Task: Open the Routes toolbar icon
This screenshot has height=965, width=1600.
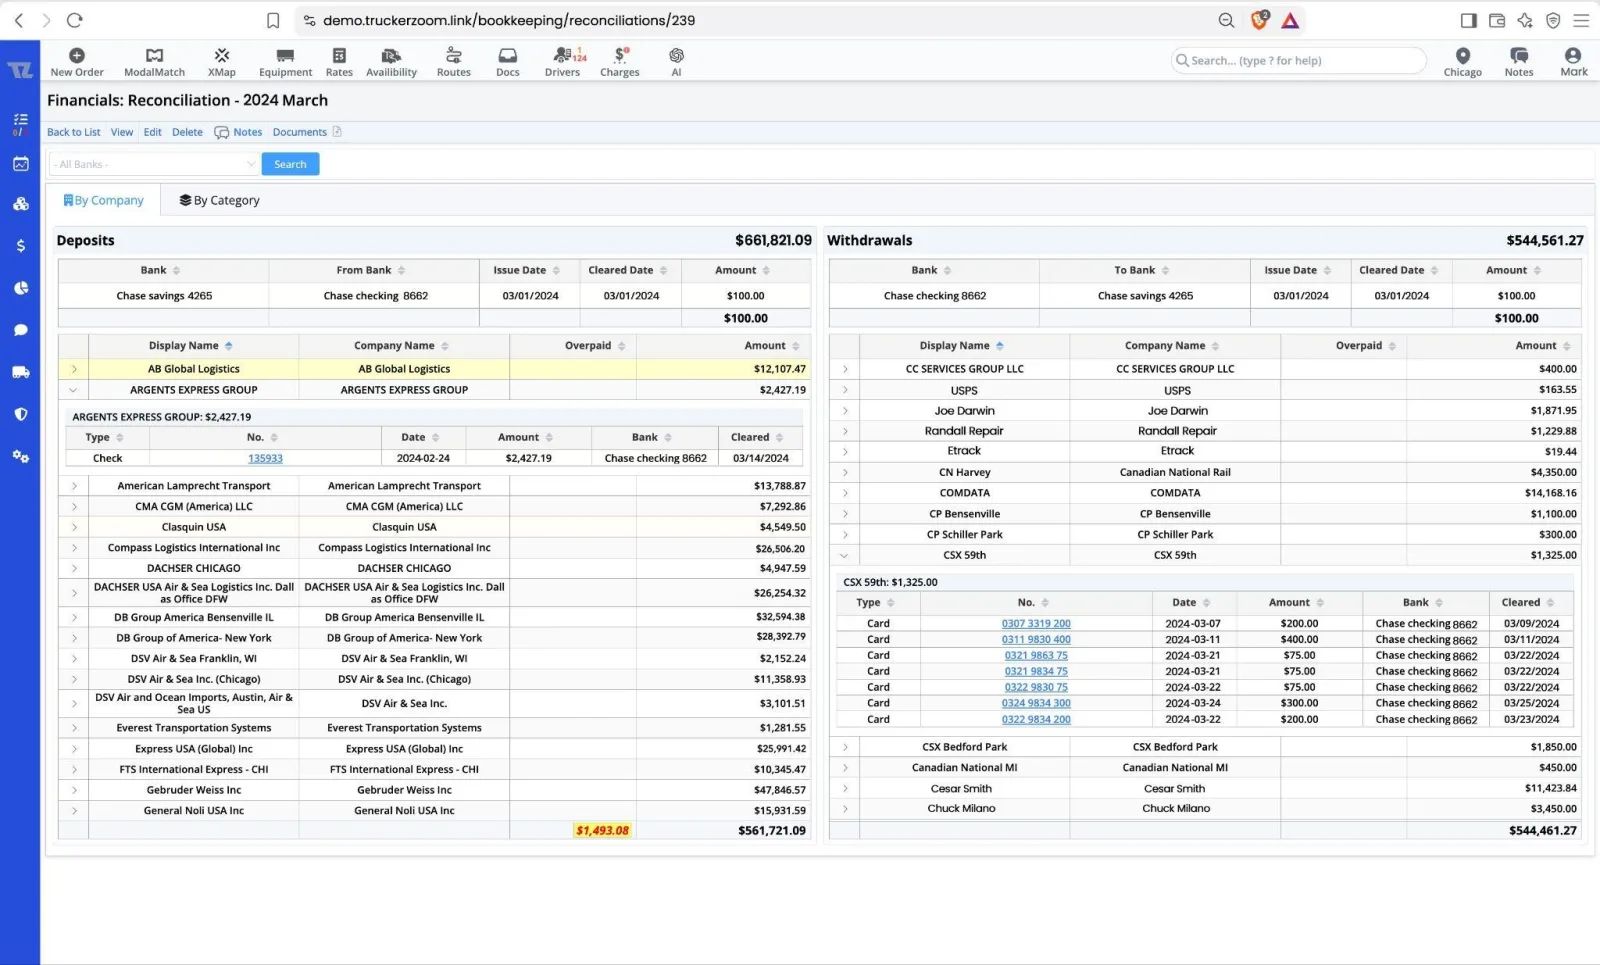Action: pos(454,61)
